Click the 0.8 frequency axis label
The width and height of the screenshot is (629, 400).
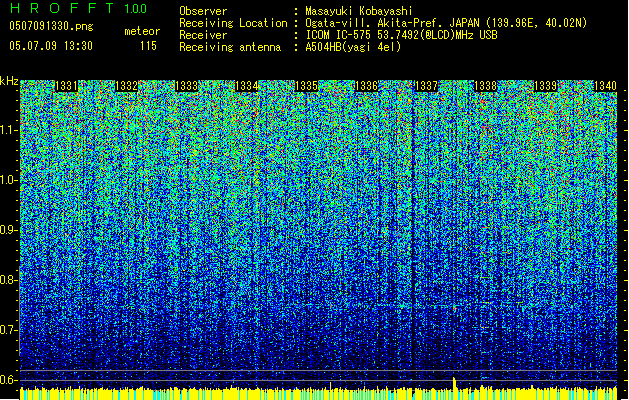tap(8, 280)
